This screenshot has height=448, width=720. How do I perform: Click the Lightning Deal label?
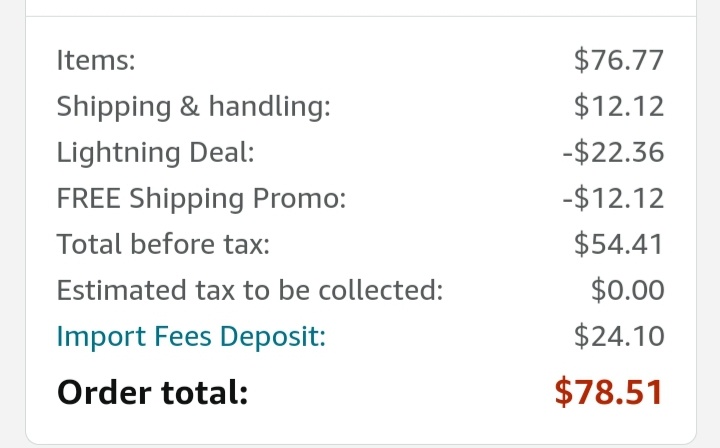[x=156, y=153]
